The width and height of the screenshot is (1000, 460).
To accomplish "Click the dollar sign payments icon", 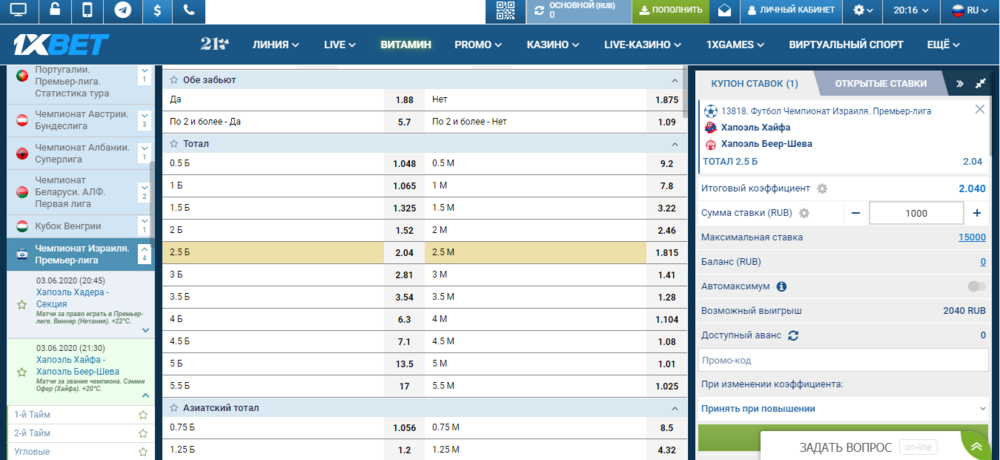I will pos(156,10).
